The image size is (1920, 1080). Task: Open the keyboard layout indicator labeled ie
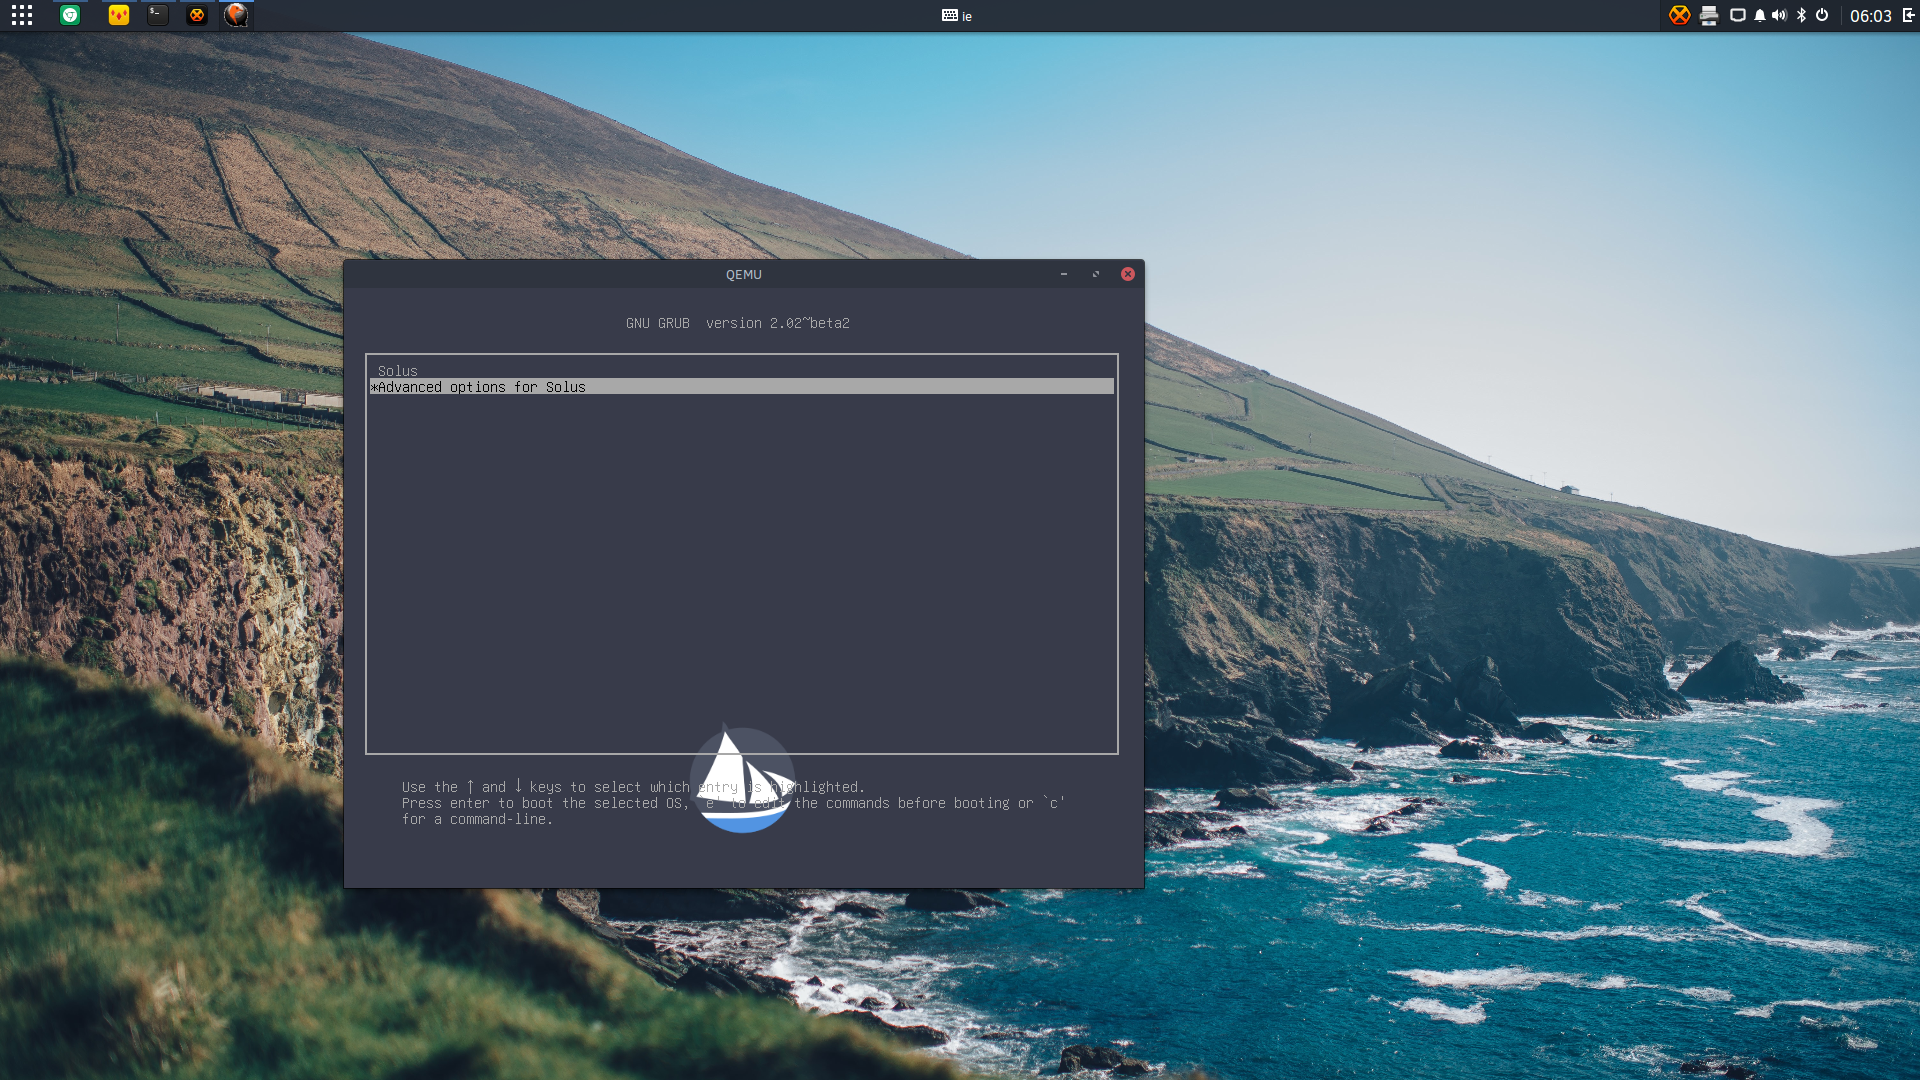[x=957, y=16]
